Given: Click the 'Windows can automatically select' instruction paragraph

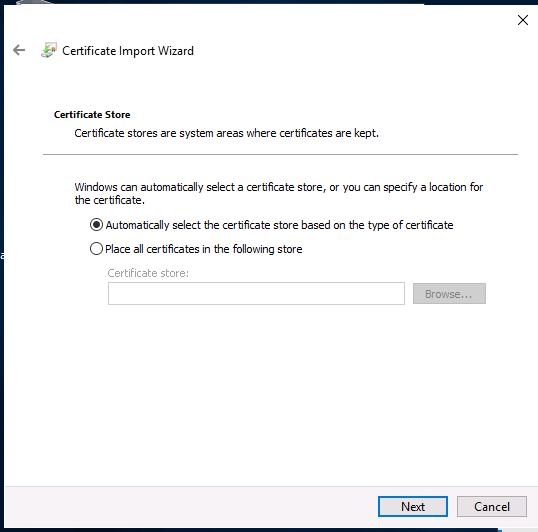Looking at the screenshot, I should pos(279,193).
